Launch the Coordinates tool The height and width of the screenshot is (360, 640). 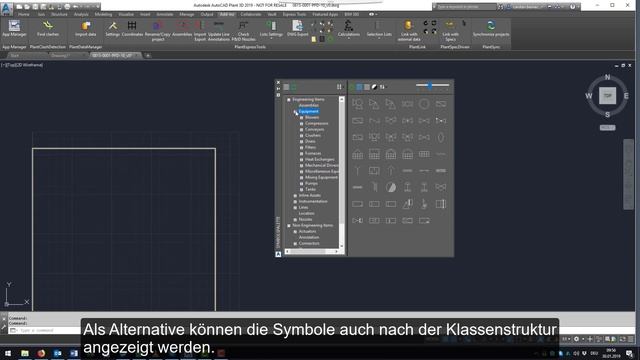[x=132, y=29]
